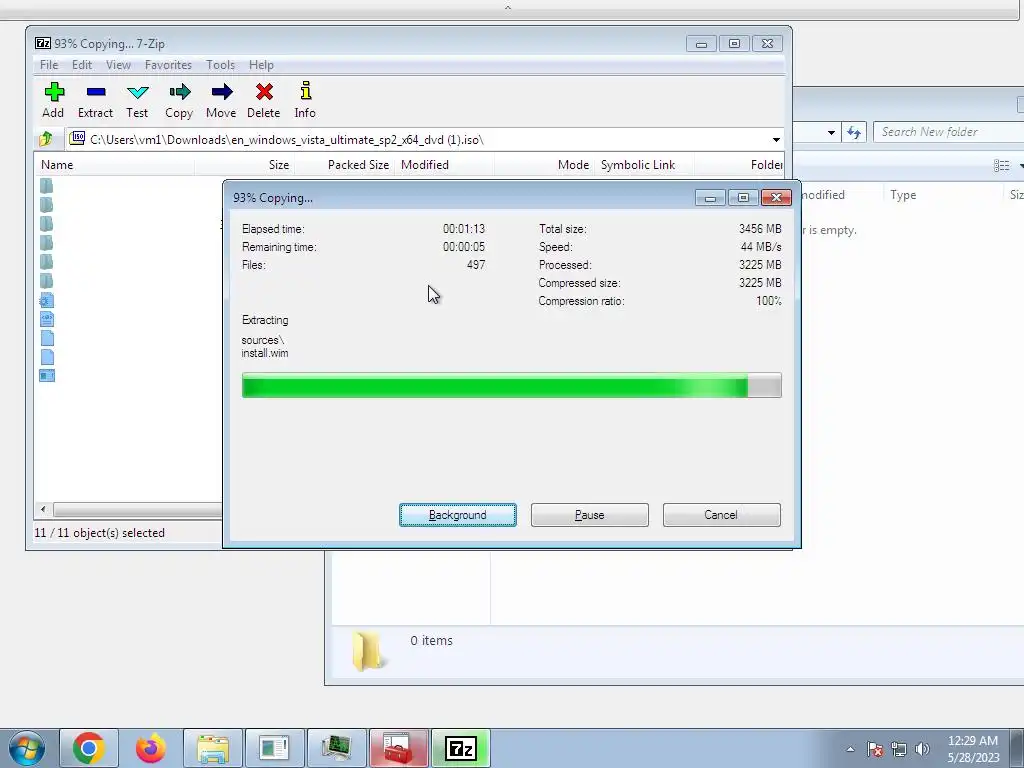The height and width of the screenshot is (768, 1024).
Task: Click the Search New folder field
Action: tap(949, 132)
